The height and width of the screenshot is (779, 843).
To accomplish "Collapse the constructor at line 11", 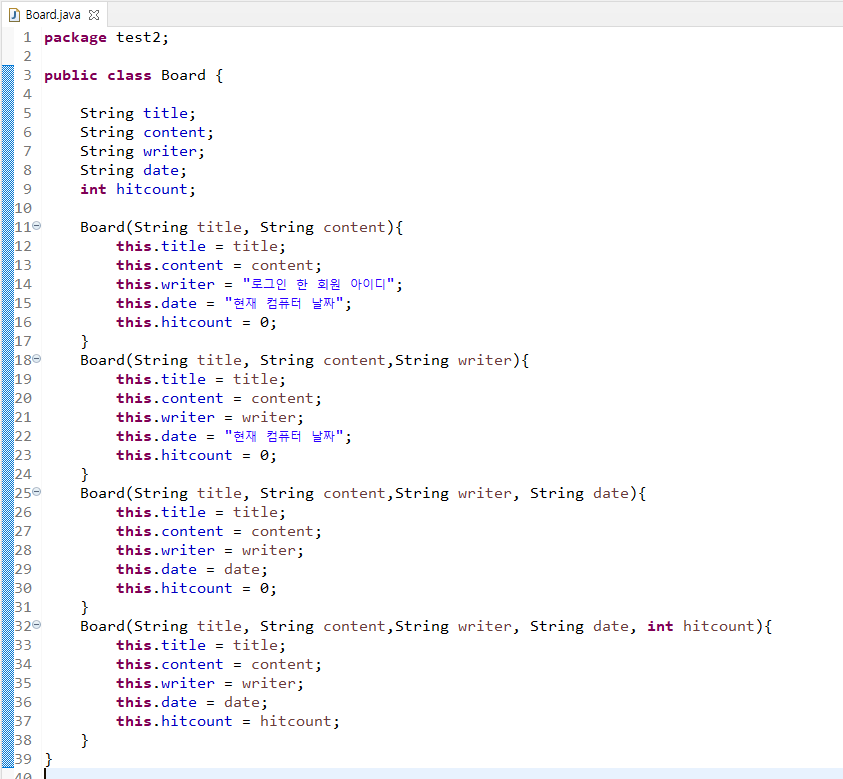I will [x=37, y=226].
